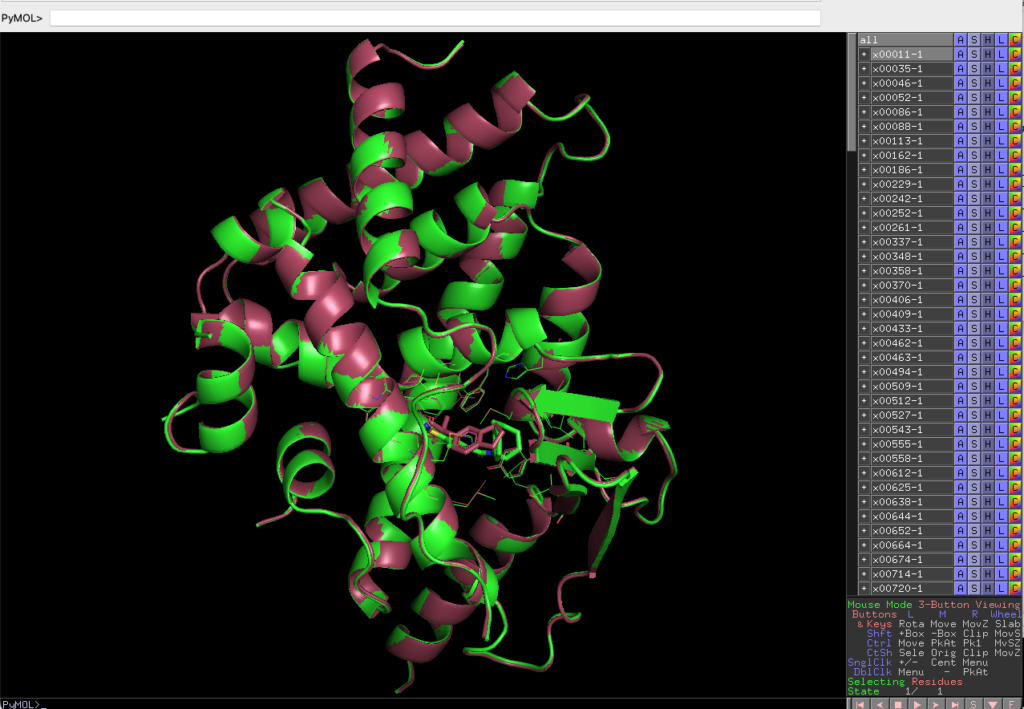Viewport: 1024px width, 709px height.
Task: Toggle visibility of object x00494-1
Action: [x=912, y=372]
